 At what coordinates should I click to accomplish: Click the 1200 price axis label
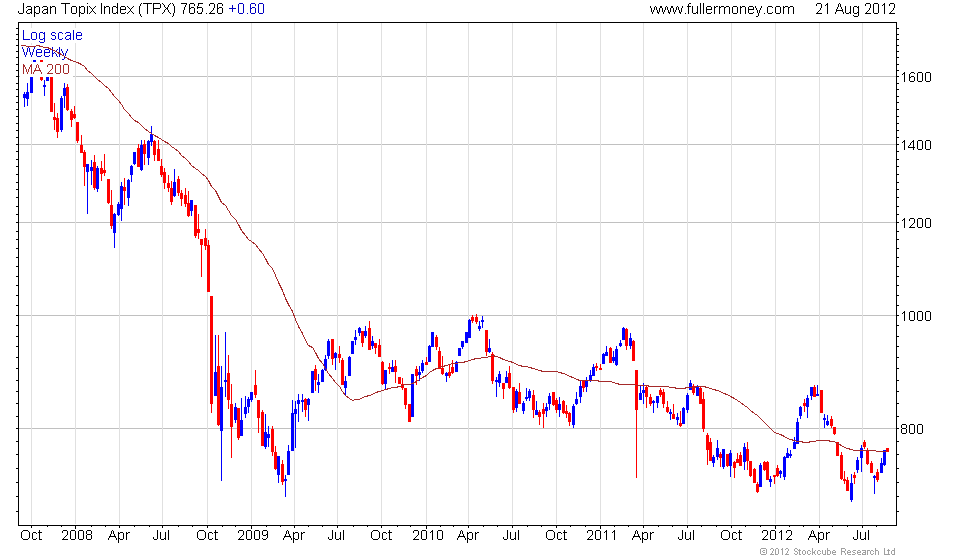click(916, 223)
